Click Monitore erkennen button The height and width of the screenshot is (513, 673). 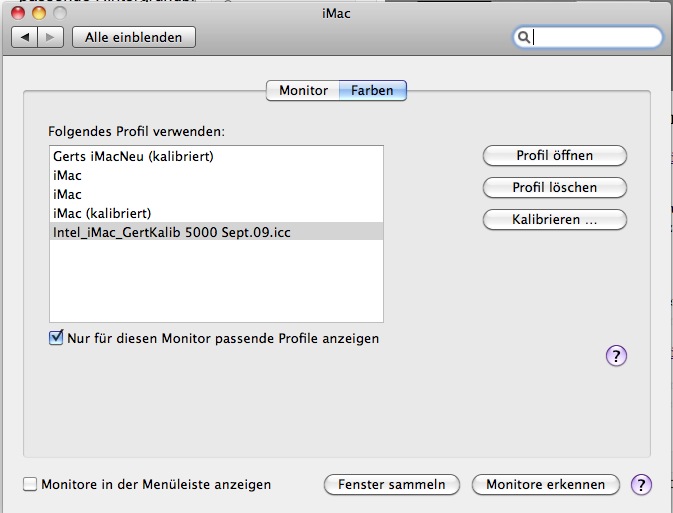(x=545, y=484)
